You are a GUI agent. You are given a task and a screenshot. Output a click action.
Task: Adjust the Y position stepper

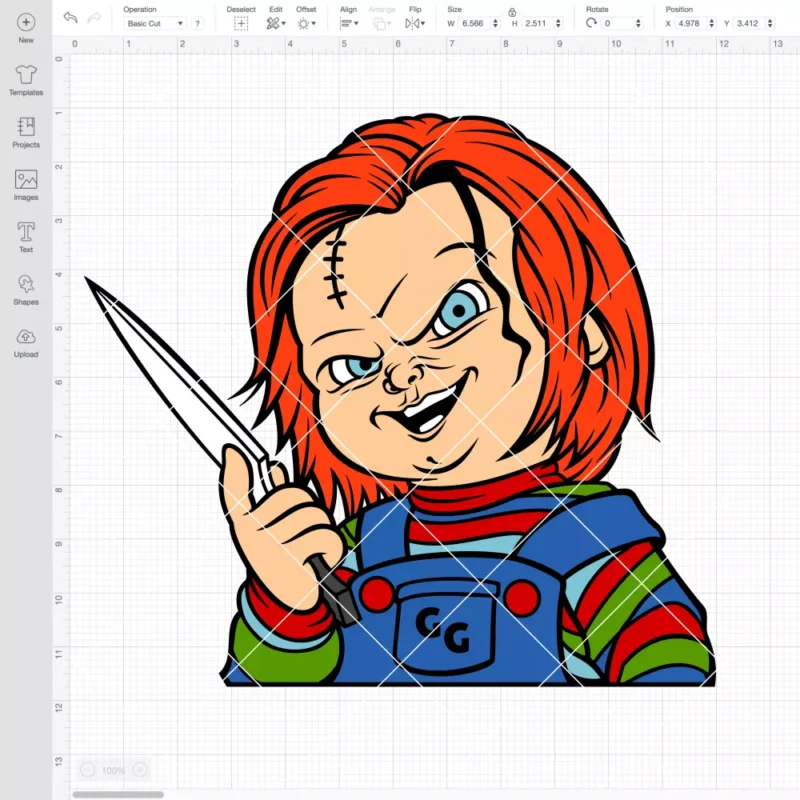click(770, 23)
